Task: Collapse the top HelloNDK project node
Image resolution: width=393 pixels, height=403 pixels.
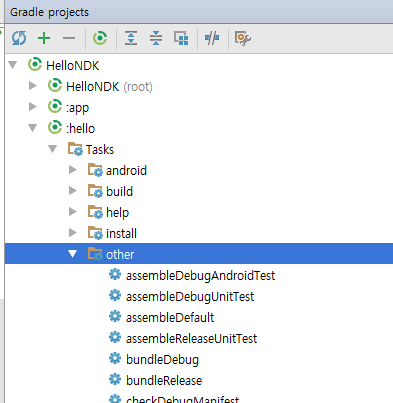Action: point(13,65)
